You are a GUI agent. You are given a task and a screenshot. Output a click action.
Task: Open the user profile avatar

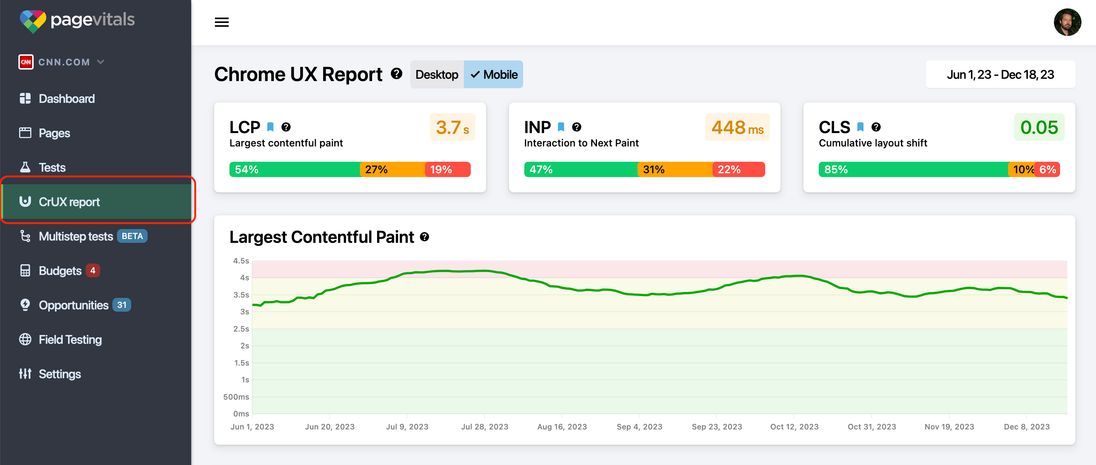(1067, 22)
